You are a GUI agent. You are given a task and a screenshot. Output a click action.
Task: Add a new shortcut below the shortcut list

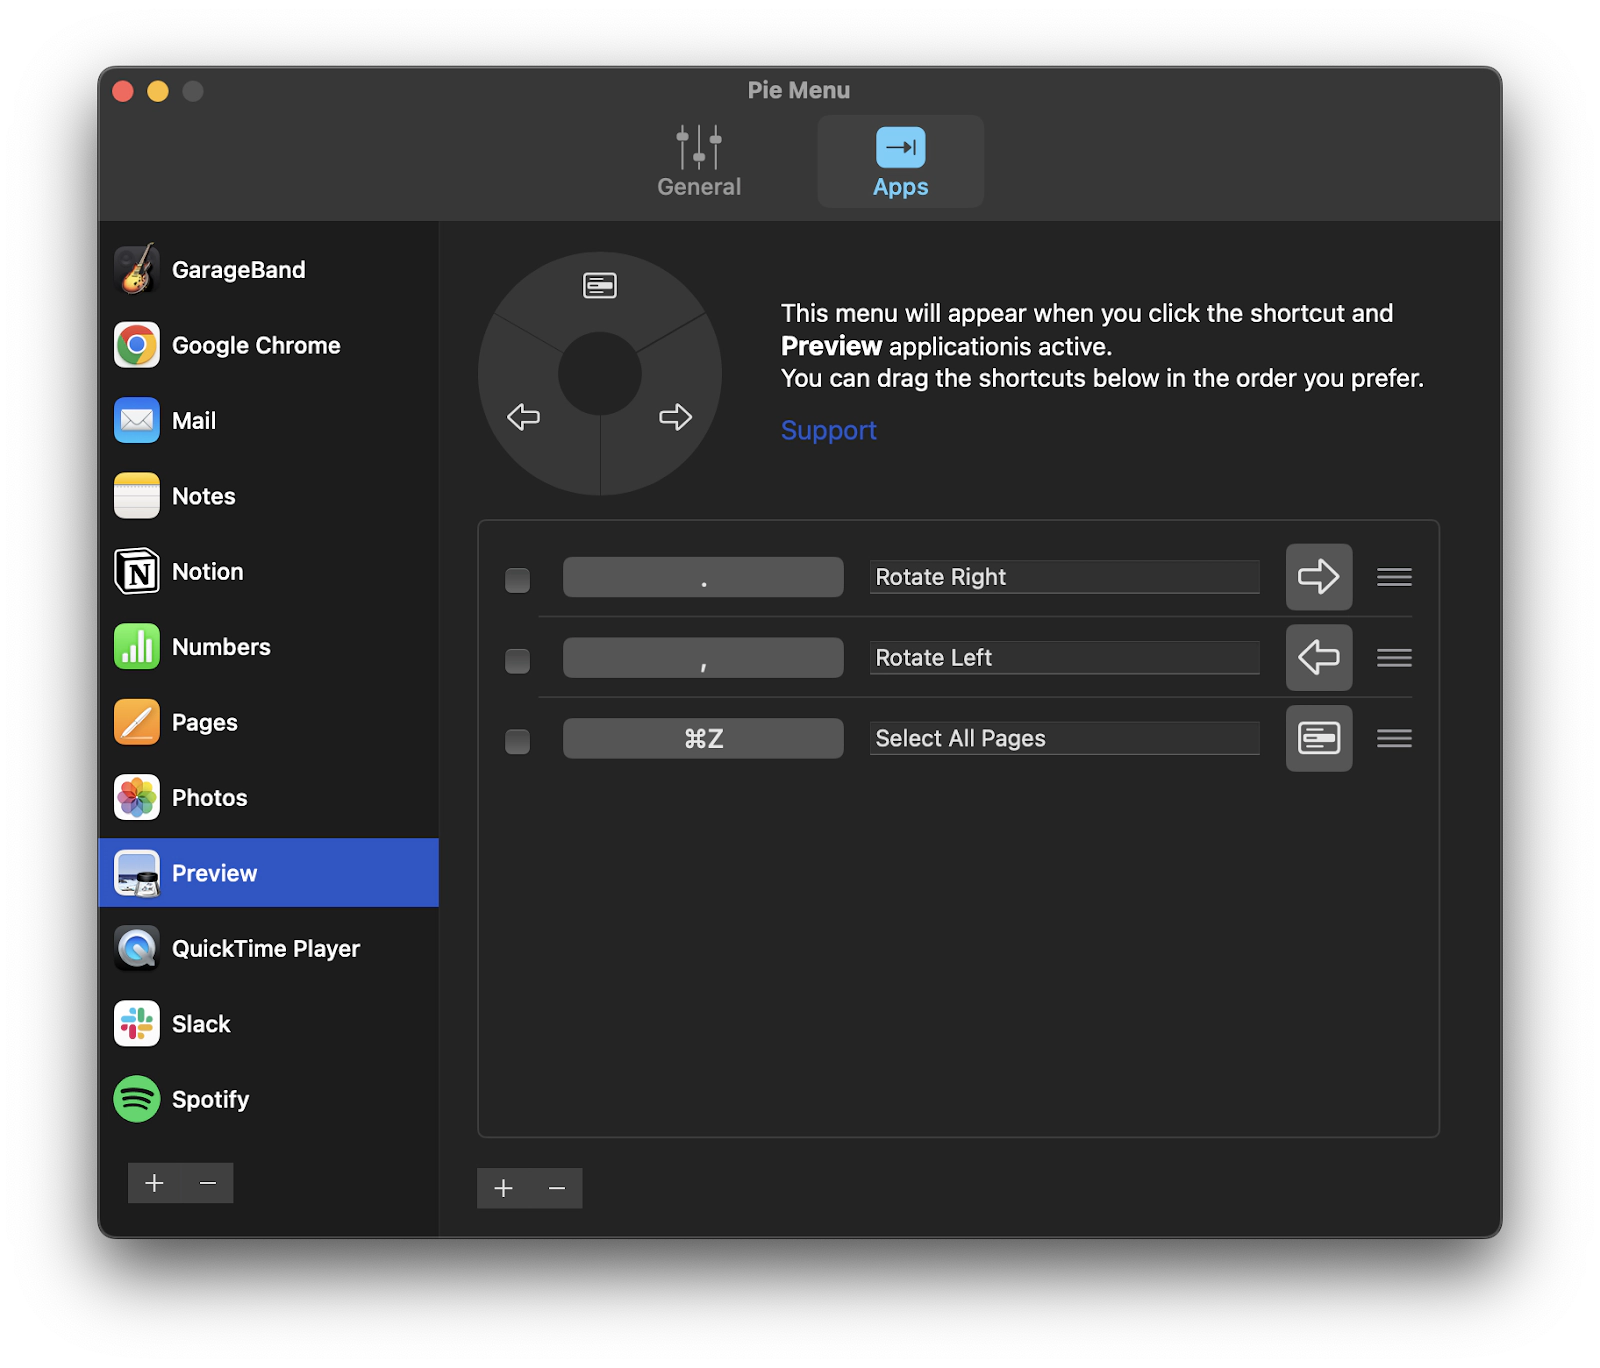click(503, 1188)
